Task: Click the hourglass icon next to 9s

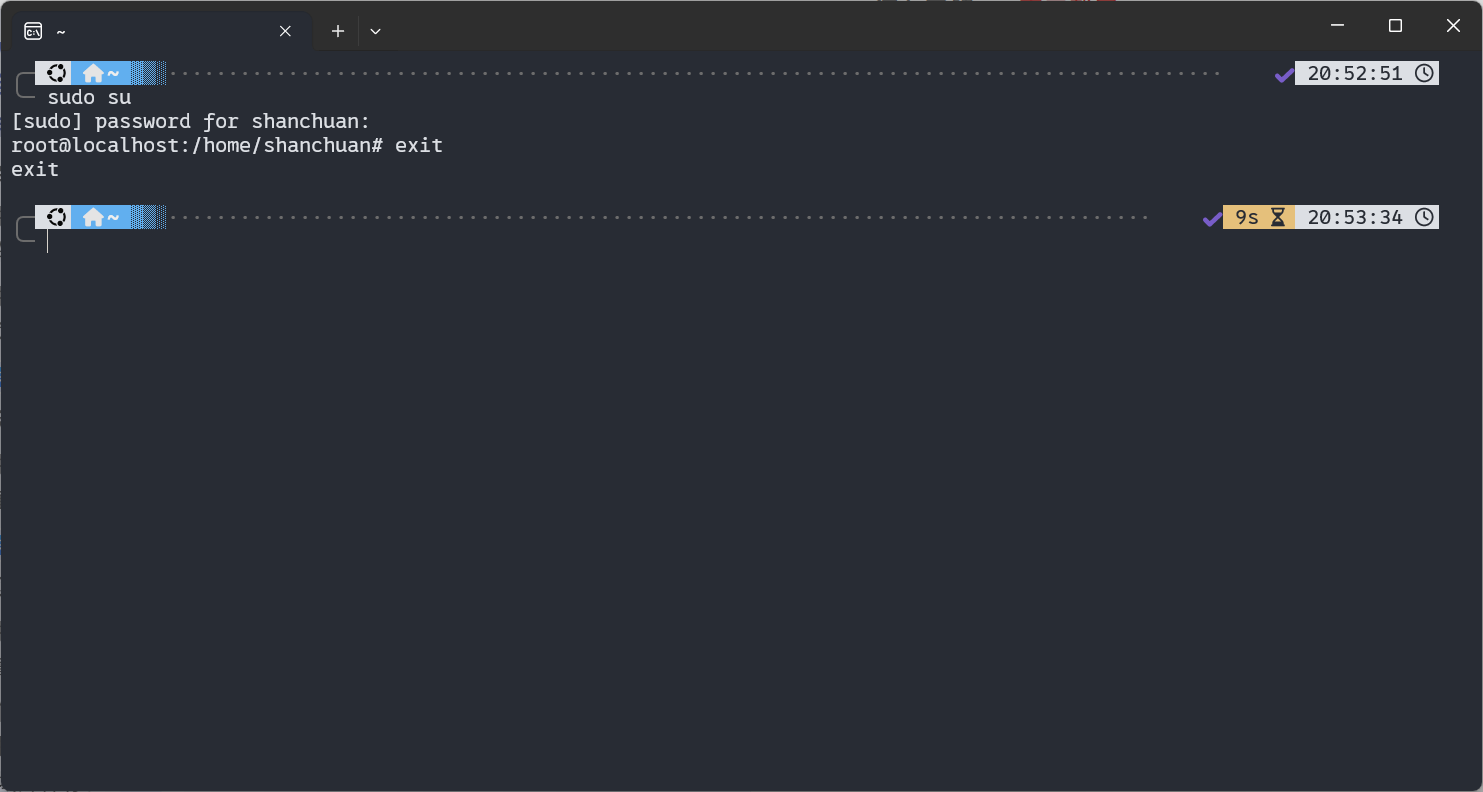Action: point(1277,217)
